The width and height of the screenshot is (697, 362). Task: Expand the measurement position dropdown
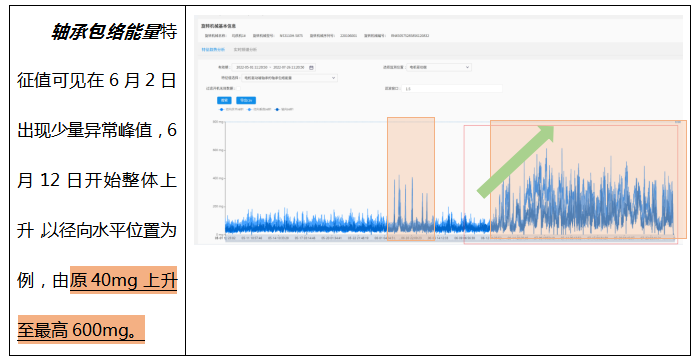pyautogui.click(x=439, y=67)
